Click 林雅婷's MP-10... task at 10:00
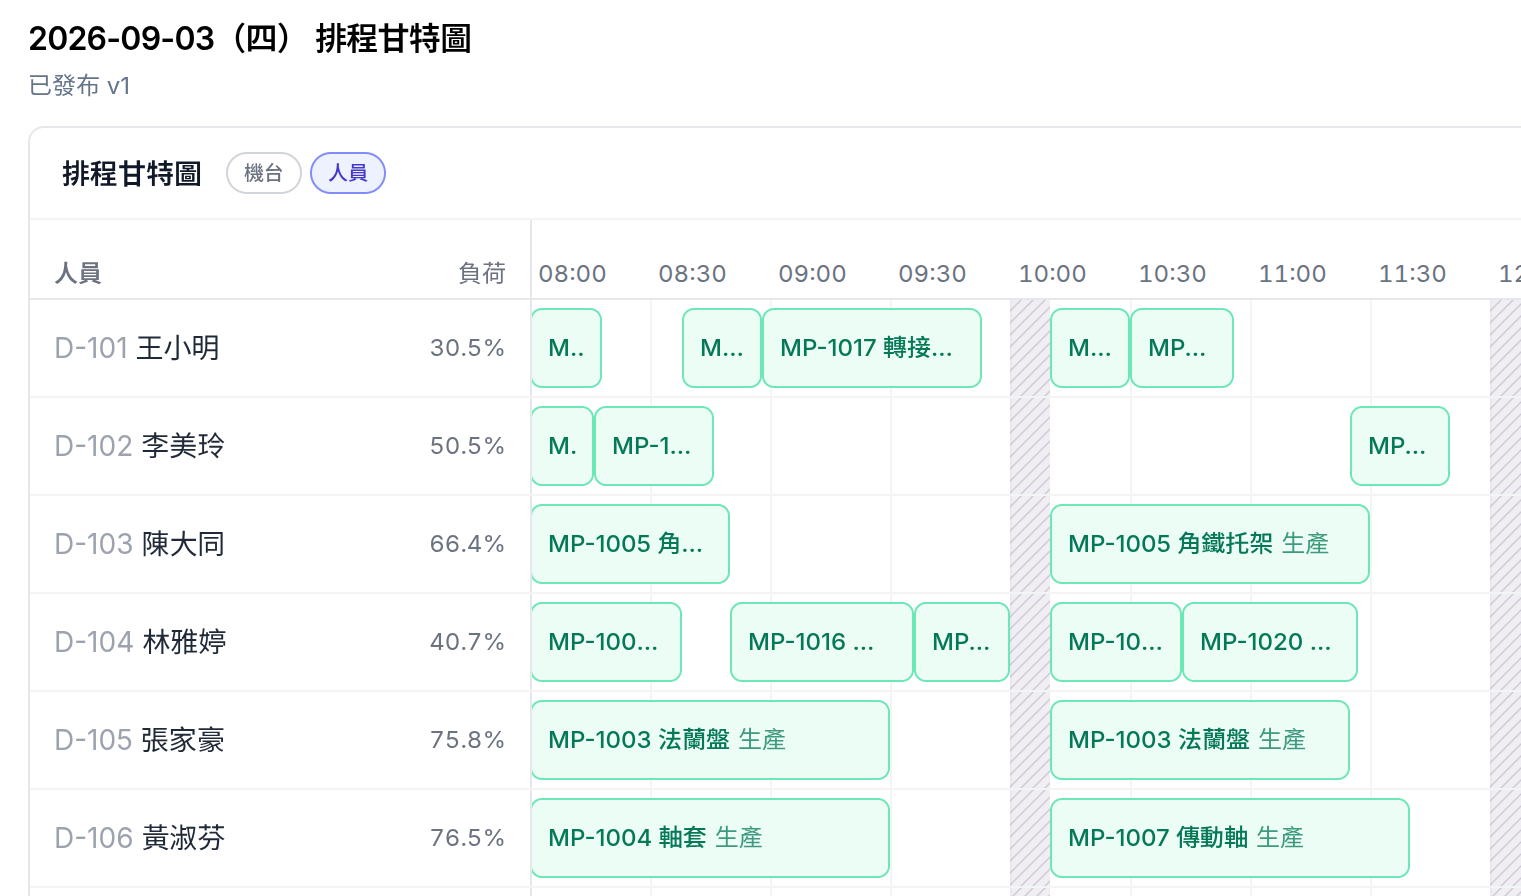The image size is (1521, 896). point(1116,642)
